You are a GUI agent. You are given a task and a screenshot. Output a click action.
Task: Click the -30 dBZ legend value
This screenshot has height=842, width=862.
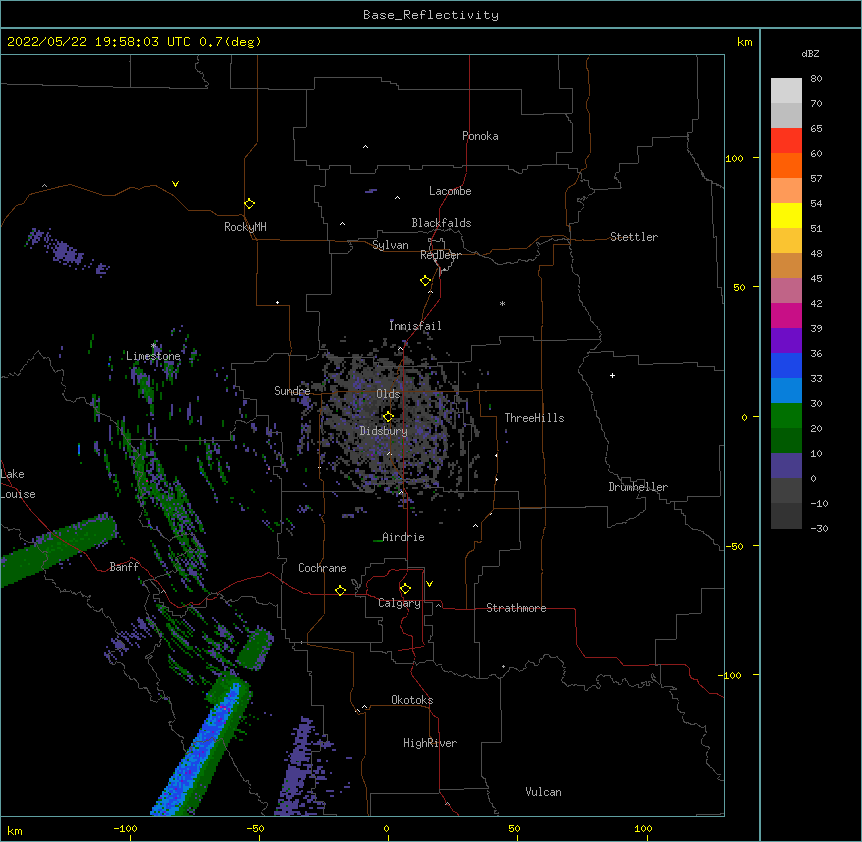pyautogui.click(x=819, y=528)
